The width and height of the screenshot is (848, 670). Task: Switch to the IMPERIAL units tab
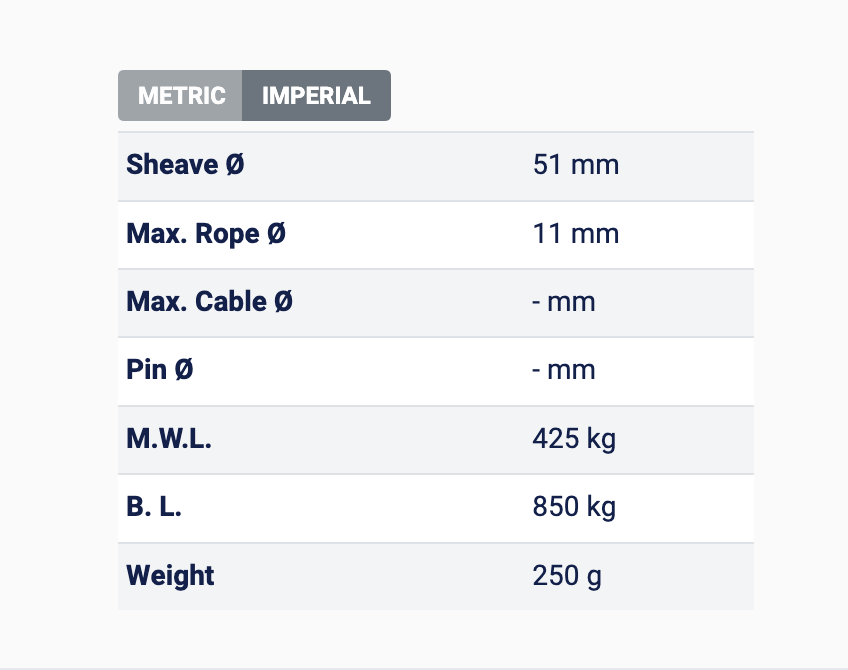(316, 96)
